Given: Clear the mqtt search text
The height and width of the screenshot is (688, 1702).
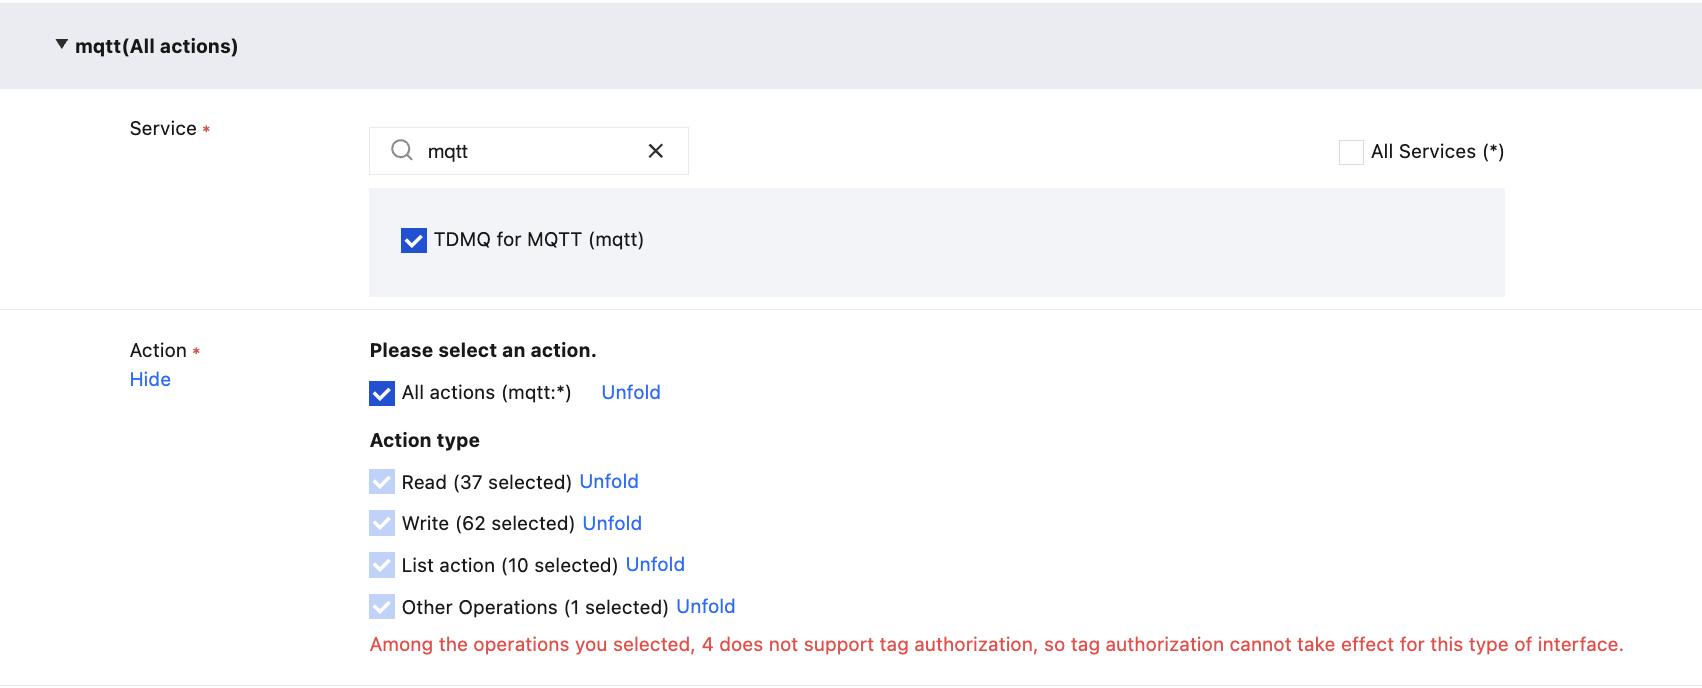Looking at the screenshot, I should (656, 151).
